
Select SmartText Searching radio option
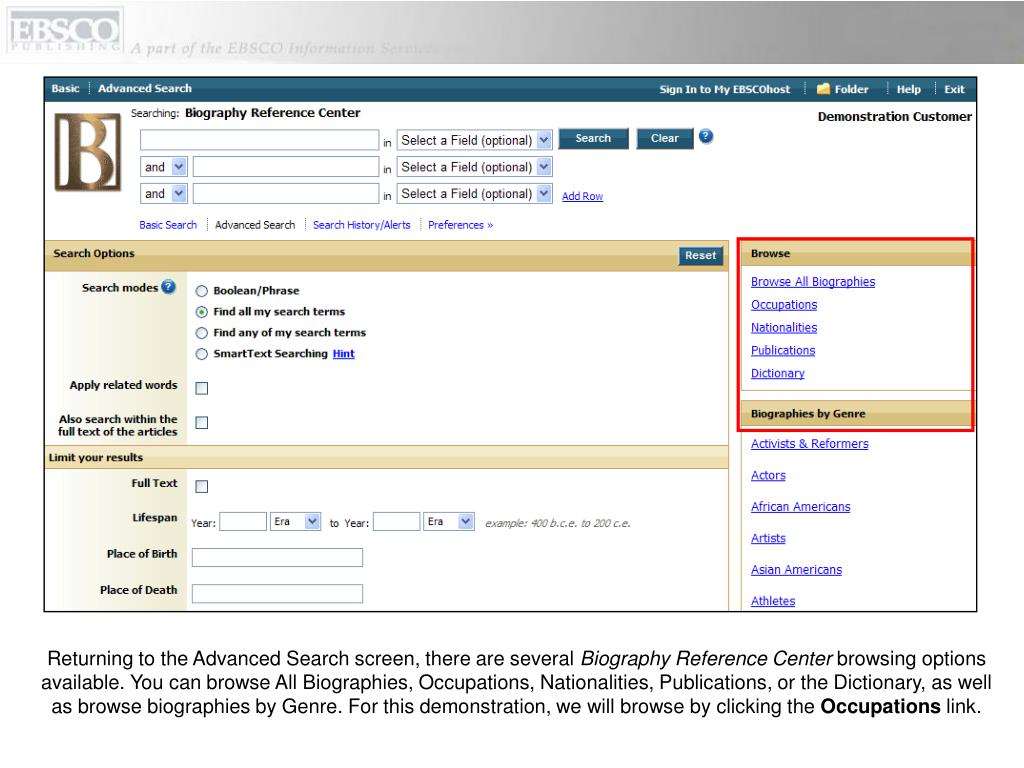pos(202,354)
